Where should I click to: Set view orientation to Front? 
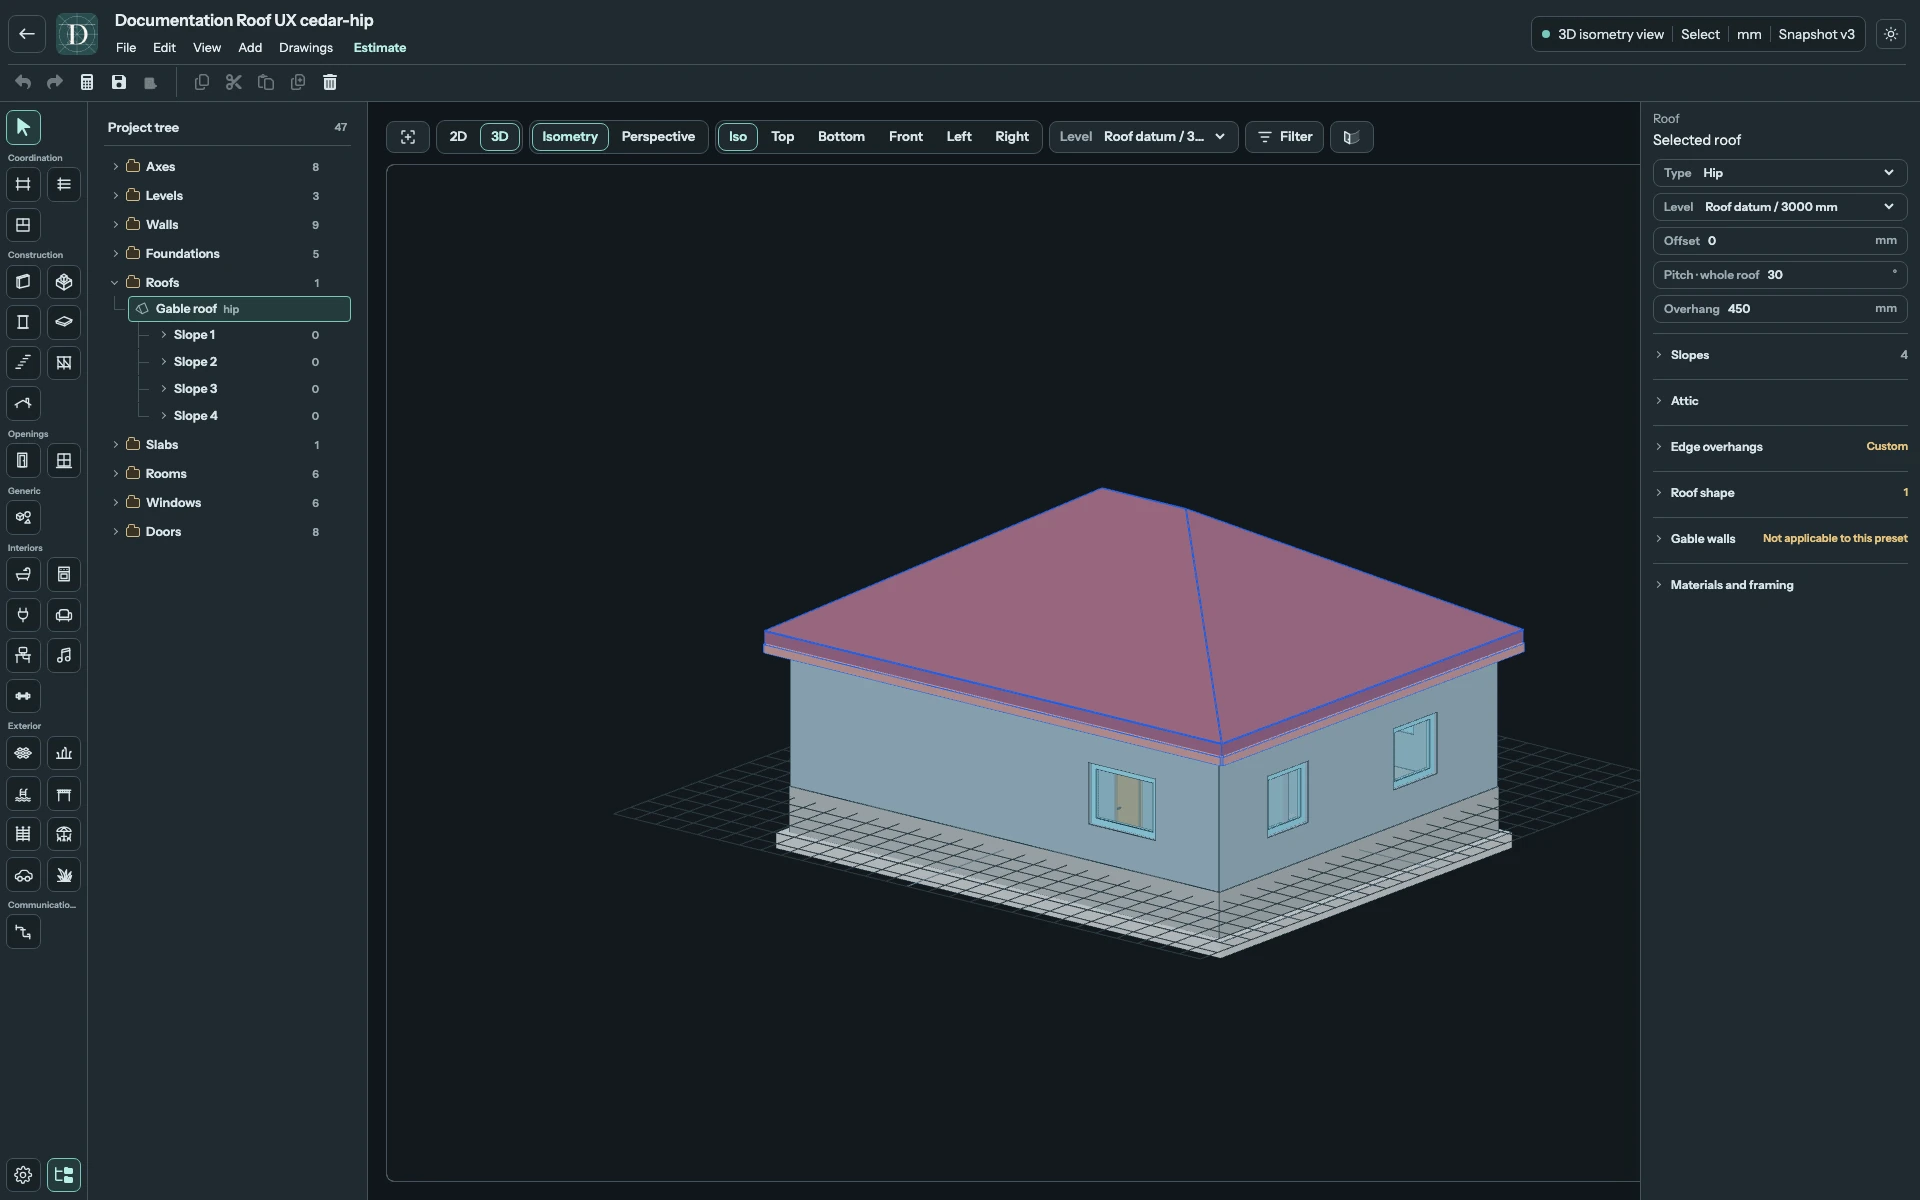905,137
